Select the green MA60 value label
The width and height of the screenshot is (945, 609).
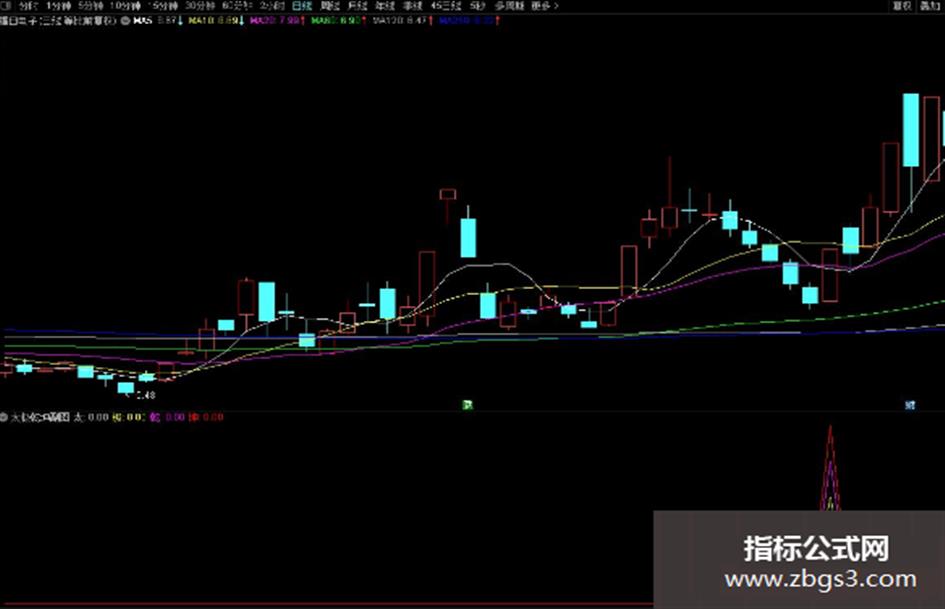pyautogui.click(x=339, y=21)
